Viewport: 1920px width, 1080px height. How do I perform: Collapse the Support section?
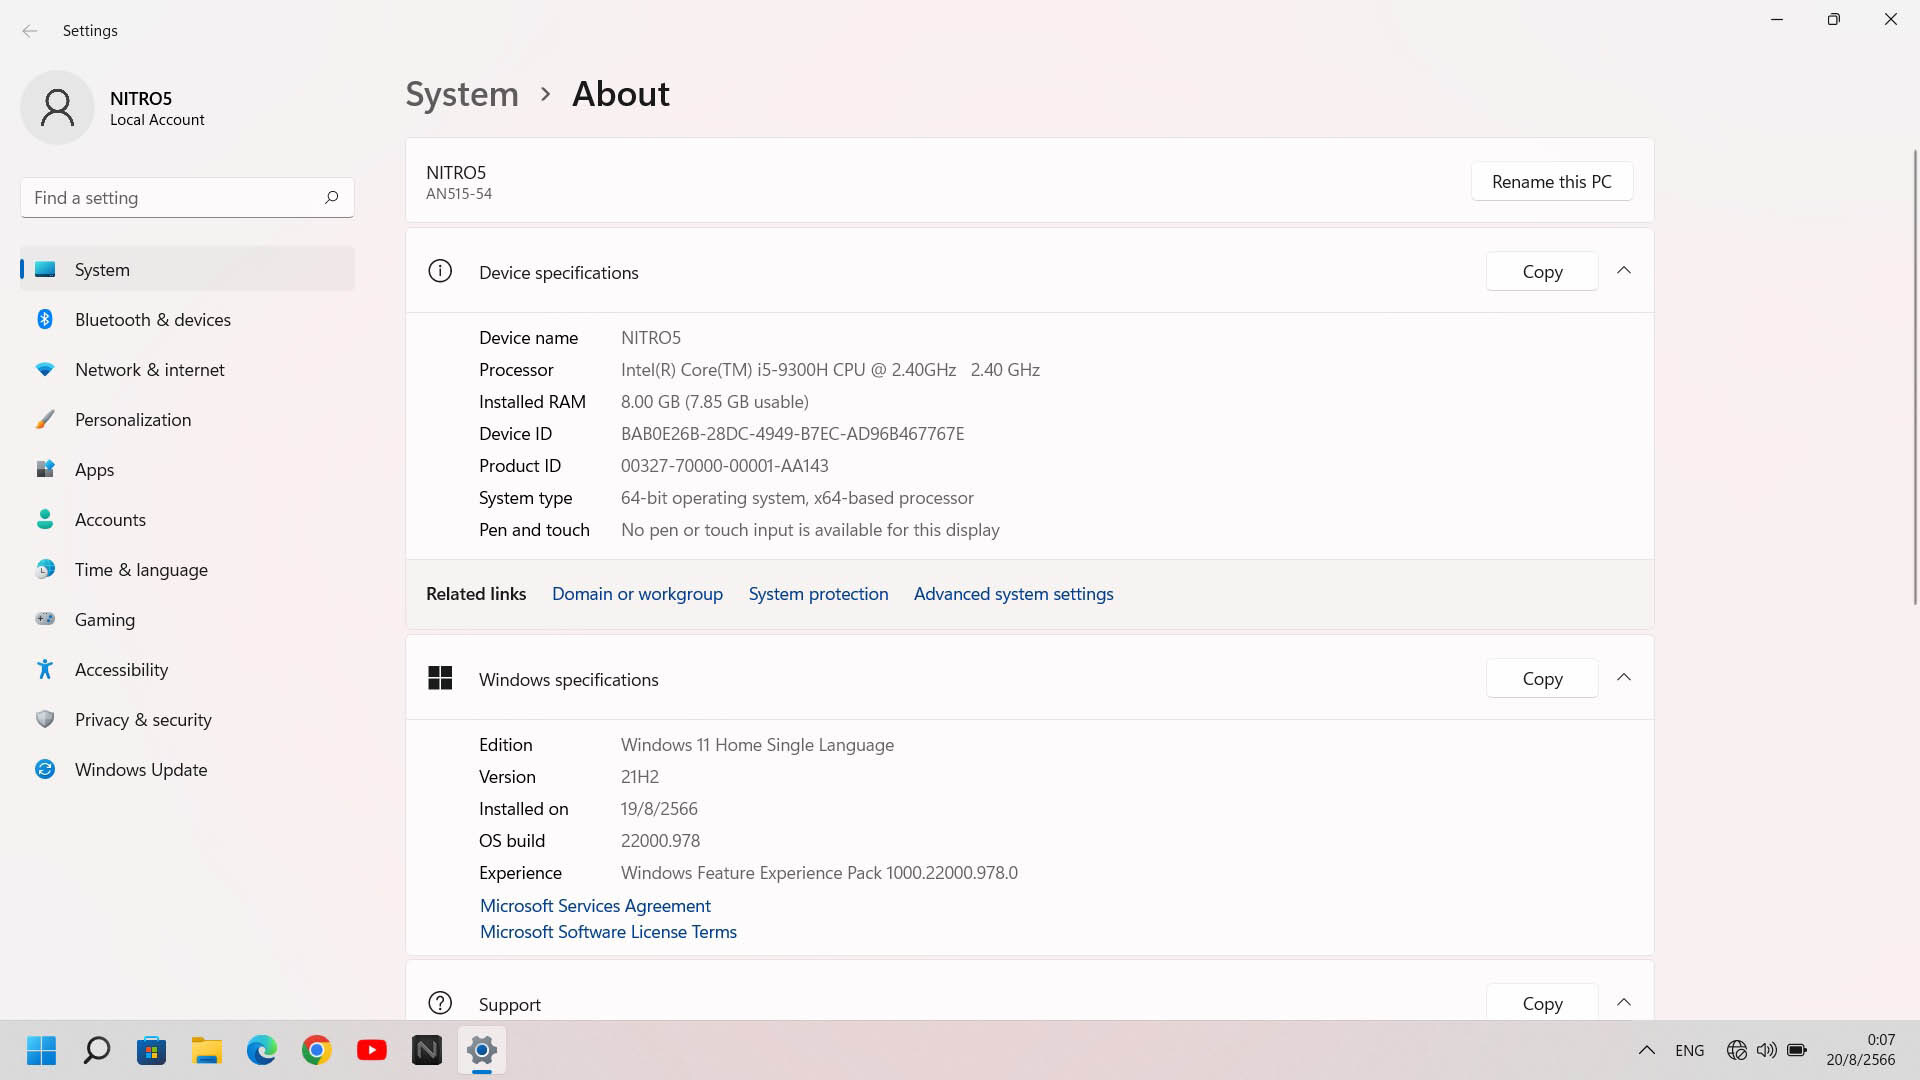1624,1002
